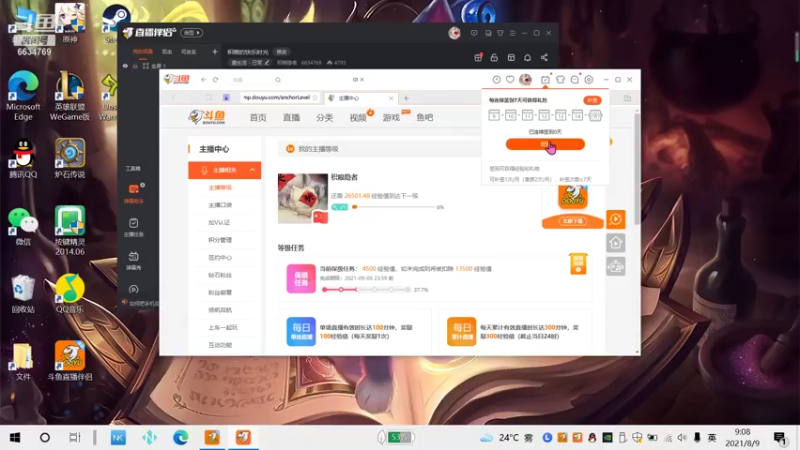Open 积分管理 in left sidebar

click(220, 240)
